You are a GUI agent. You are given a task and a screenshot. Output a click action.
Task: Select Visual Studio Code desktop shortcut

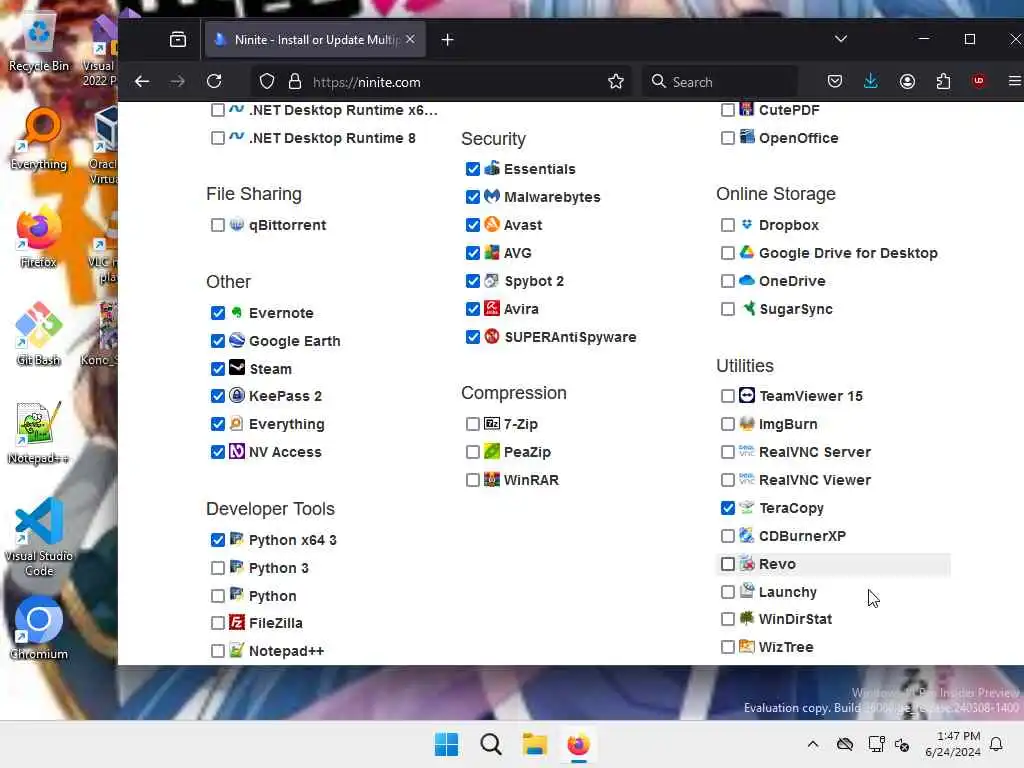click(39, 537)
